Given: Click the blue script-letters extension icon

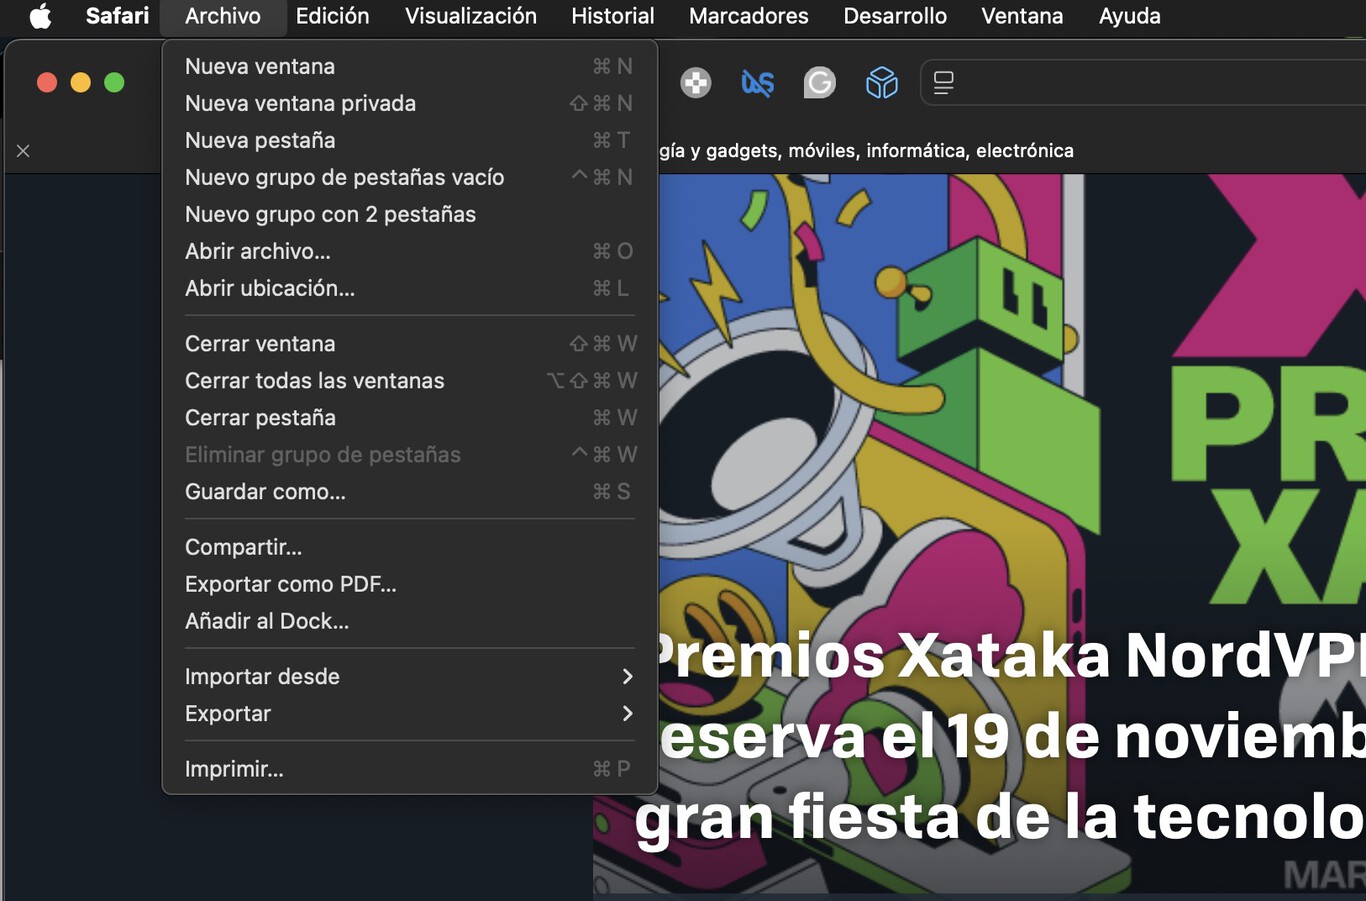Looking at the screenshot, I should pyautogui.click(x=757, y=83).
